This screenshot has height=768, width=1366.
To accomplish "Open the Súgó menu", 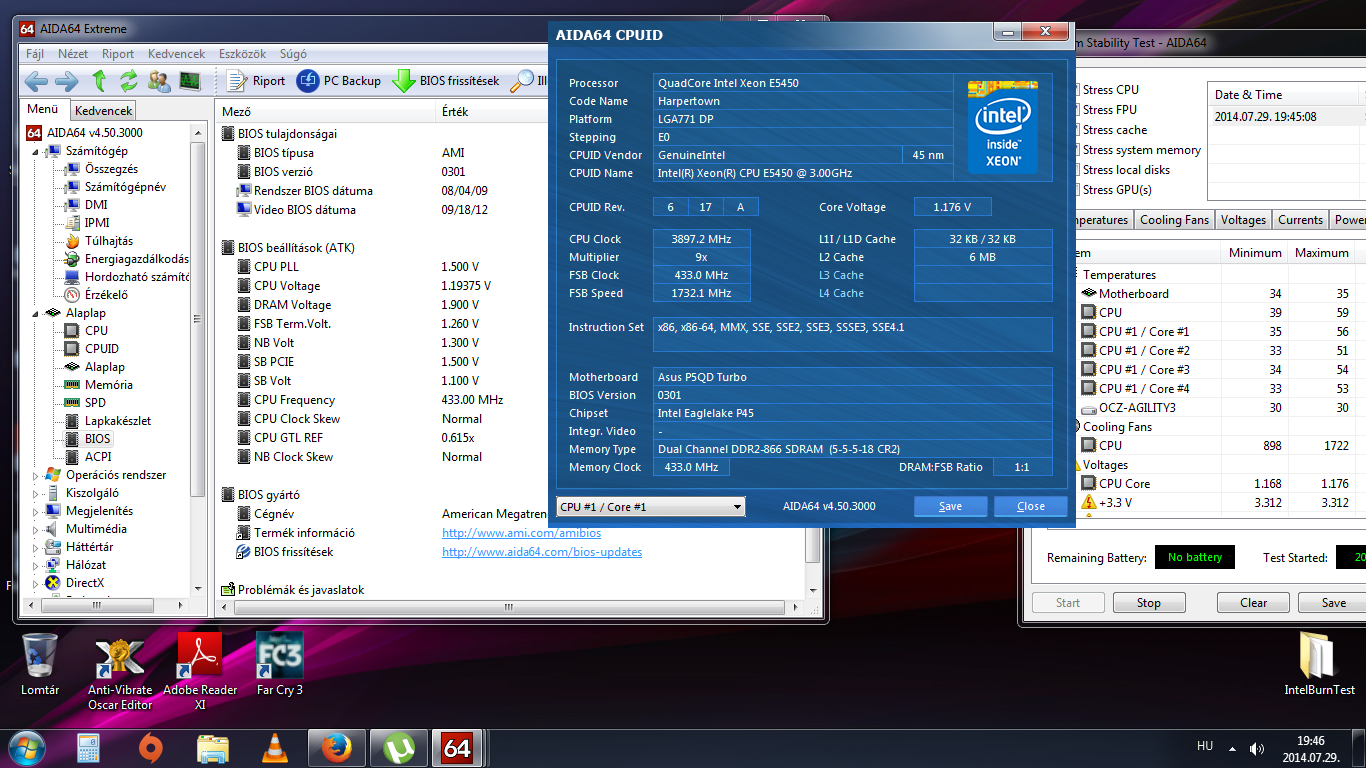I will [x=293, y=54].
